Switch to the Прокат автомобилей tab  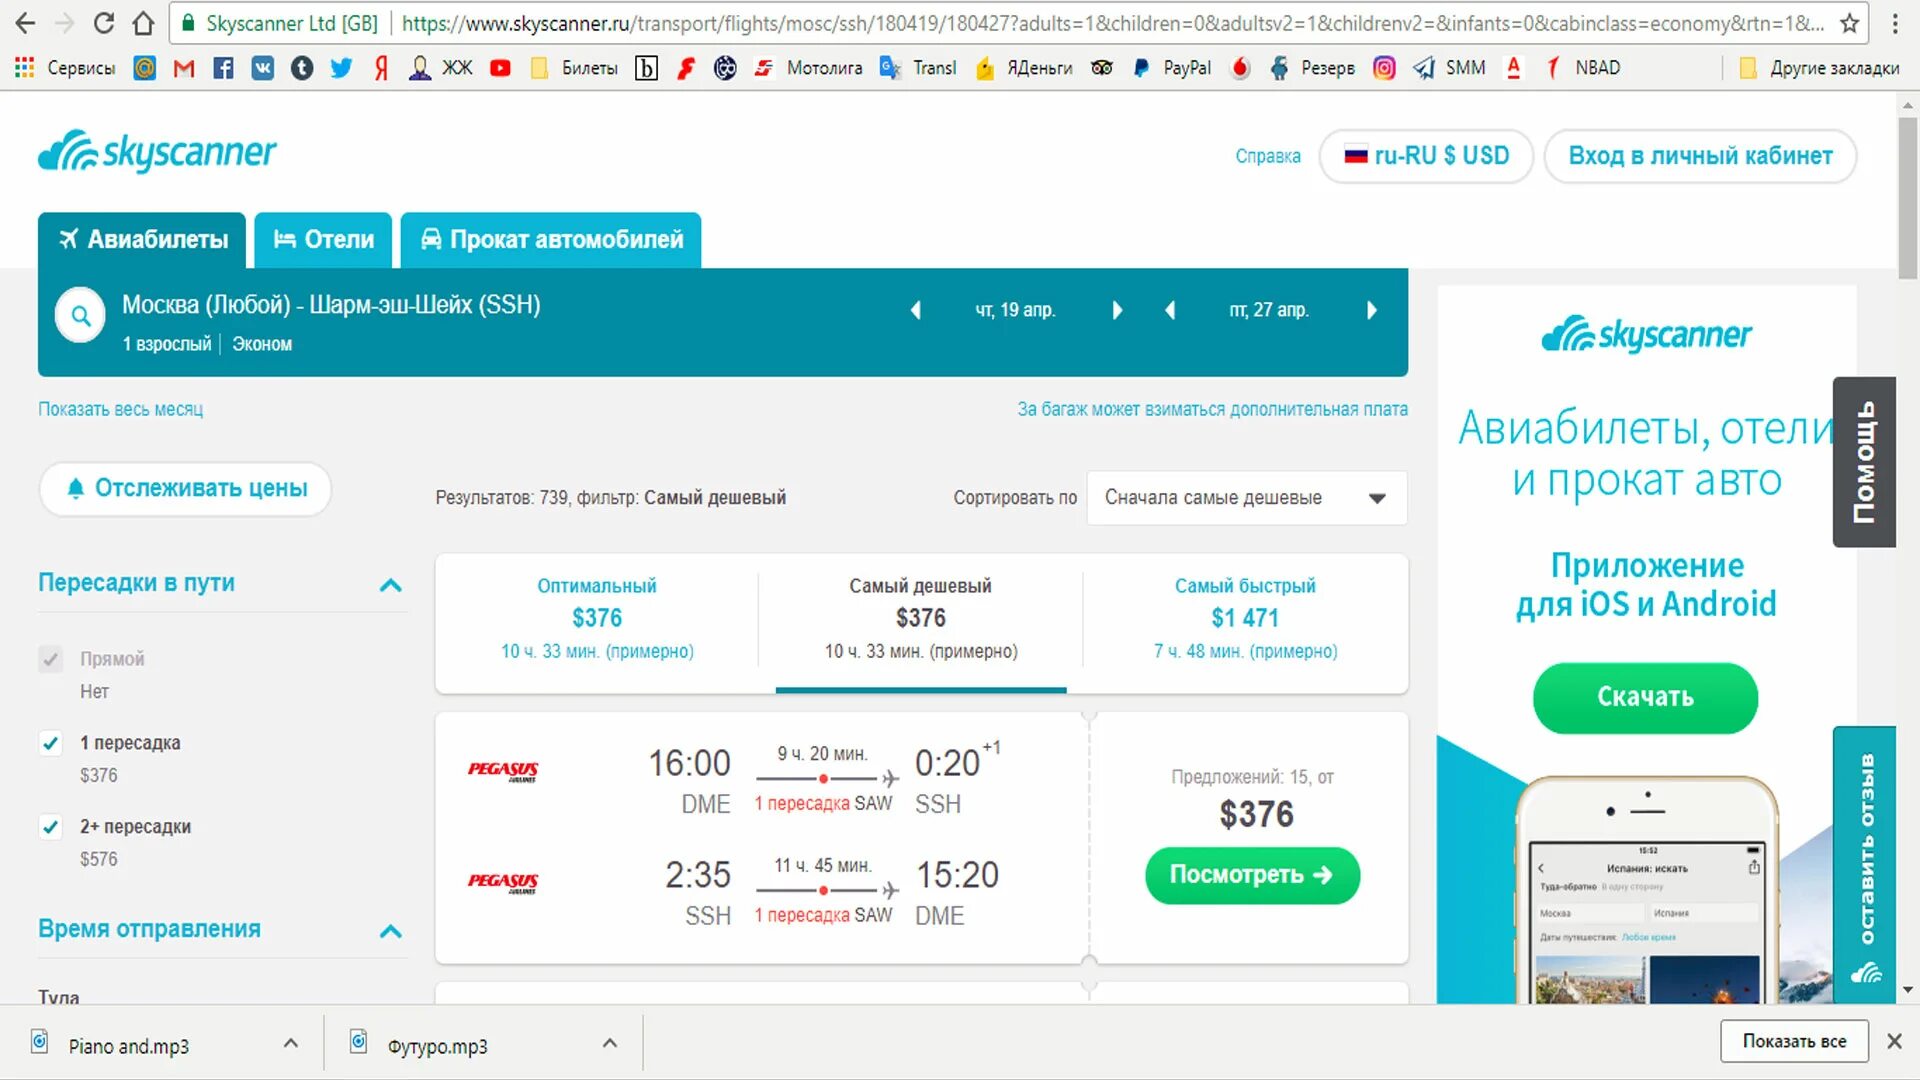(551, 240)
